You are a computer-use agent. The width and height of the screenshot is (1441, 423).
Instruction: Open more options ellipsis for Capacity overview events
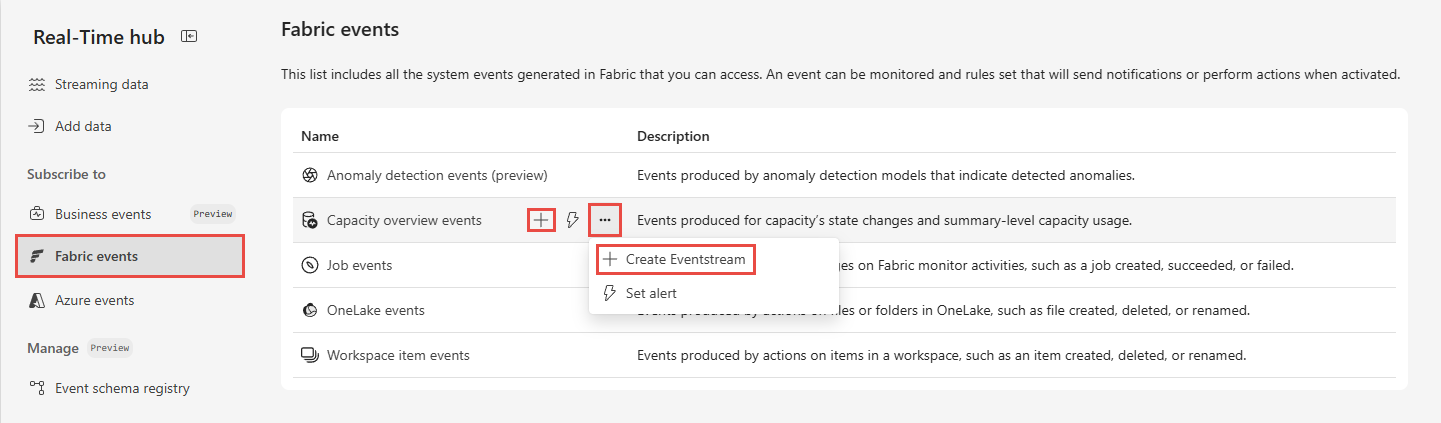click(605, 220)
